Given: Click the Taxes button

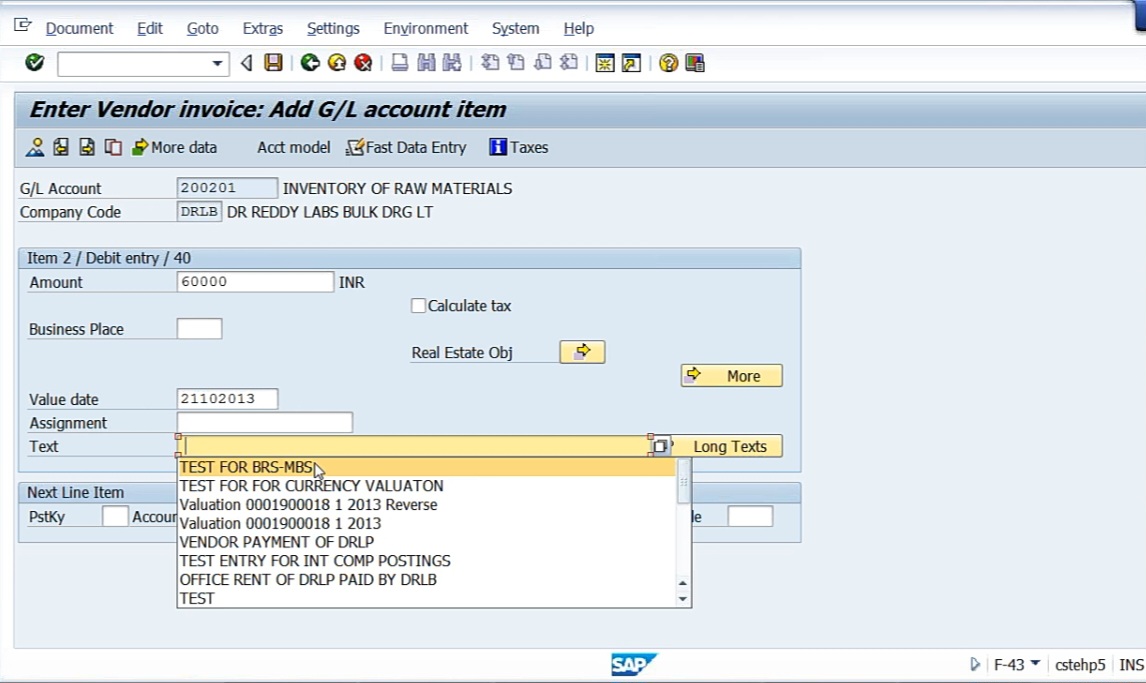Looking at the screenshot, I should (x=519, y=148).
